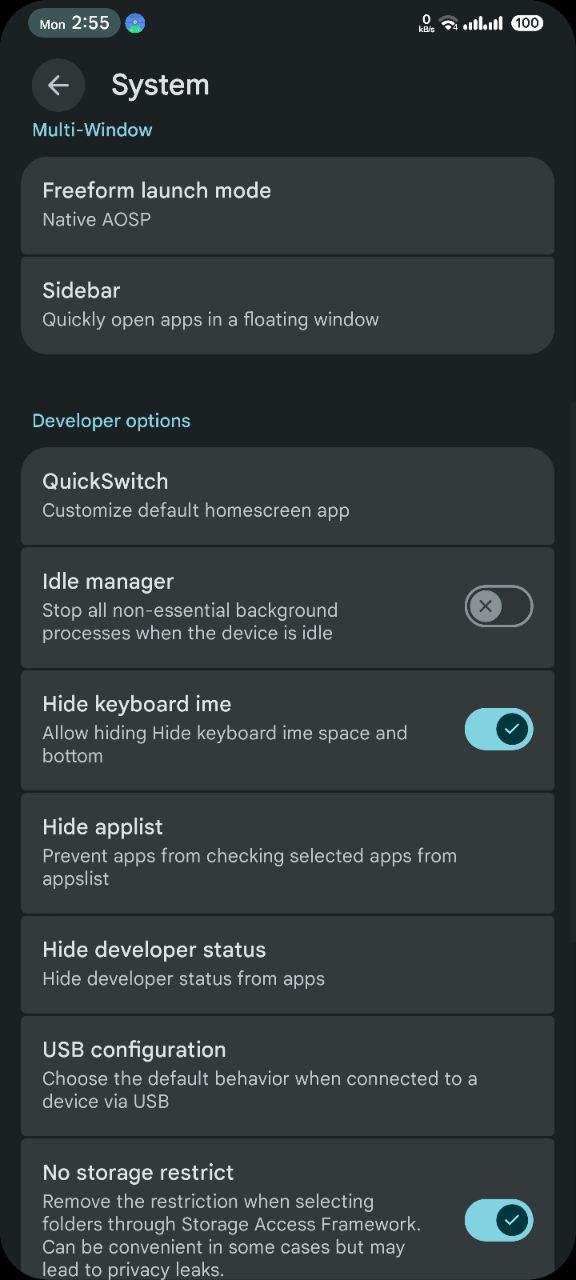Viewport: 576px width, 1280px height.
Task: Tap the round app icon beside clock
Action: (135, 23)
